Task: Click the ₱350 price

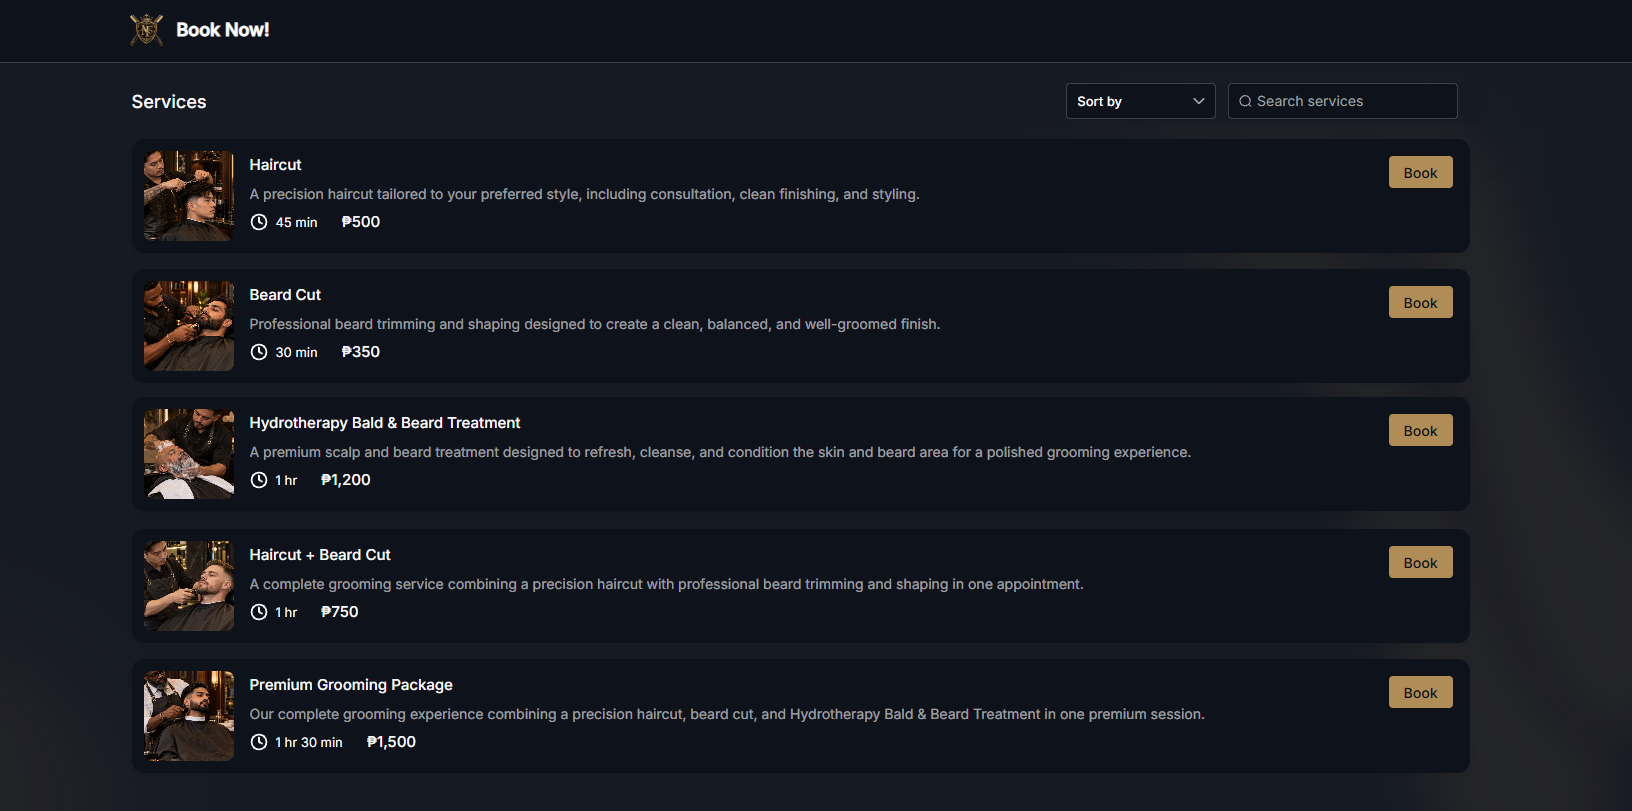Action: [x=361, y=352]
